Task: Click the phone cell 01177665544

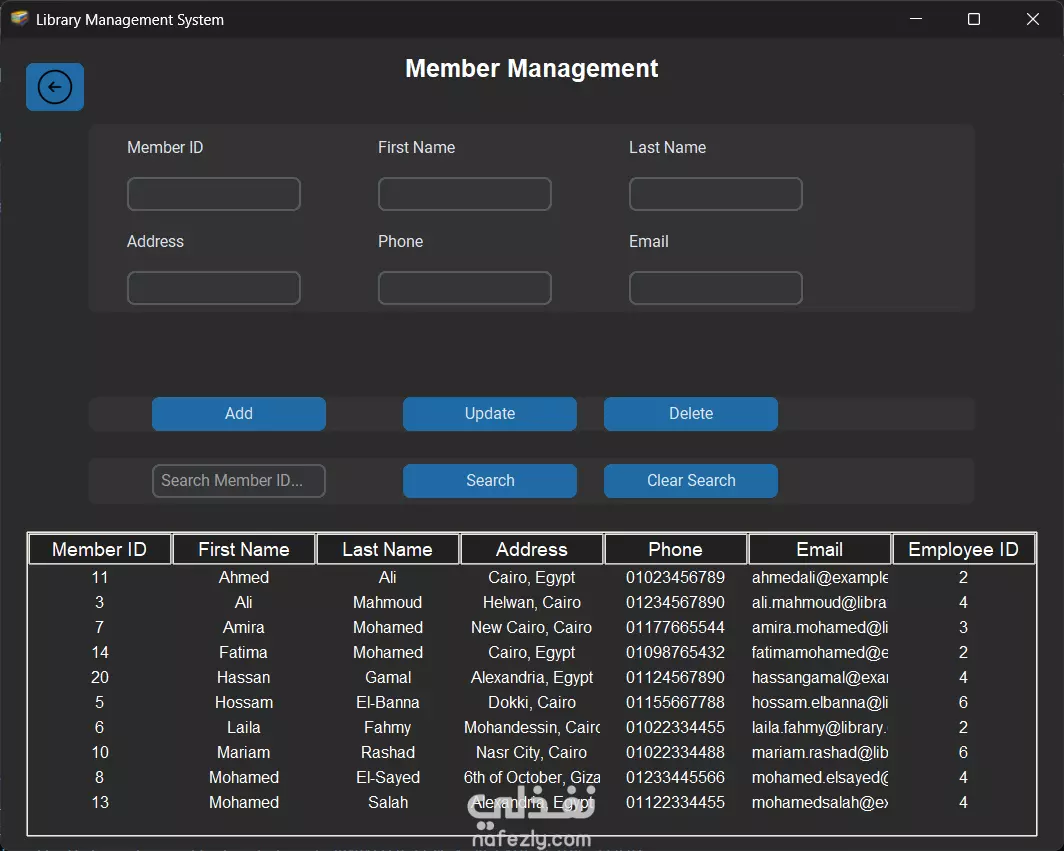Action: coord(675,628)
